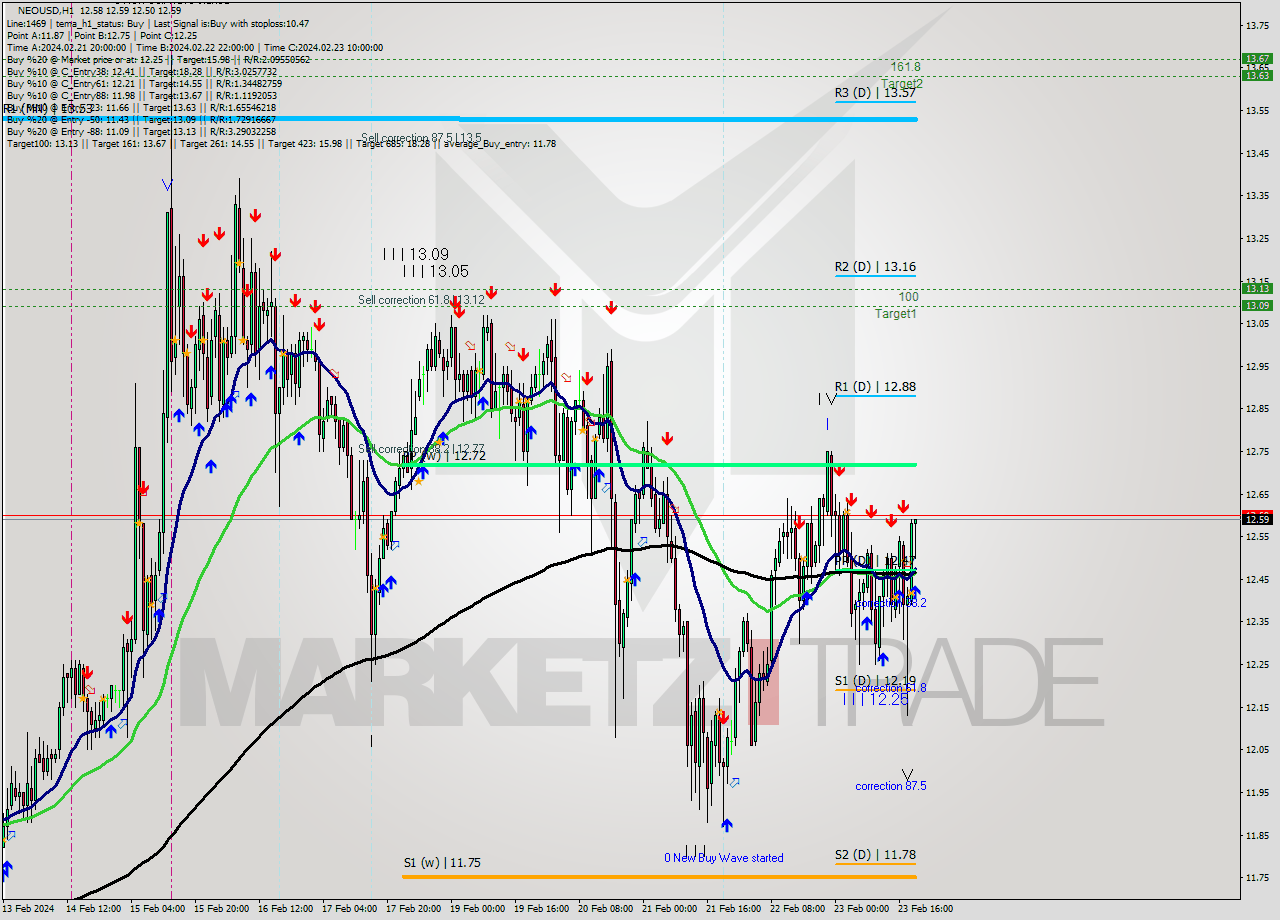The height and width of the screenshot is (920, 1280).
Task: Click the 13.67 green price tag
Action: pos(1256,59)
